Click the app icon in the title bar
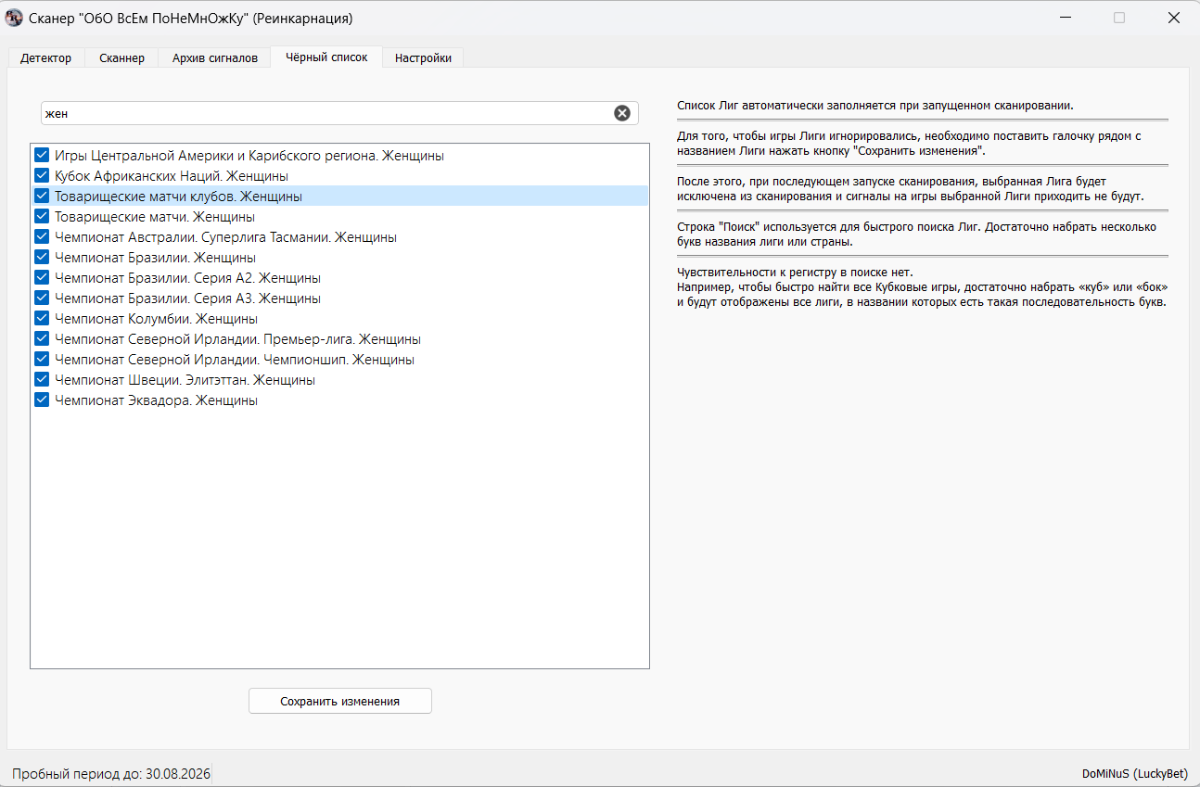Viewport: 1200px width, 787px height. point(15,18)
